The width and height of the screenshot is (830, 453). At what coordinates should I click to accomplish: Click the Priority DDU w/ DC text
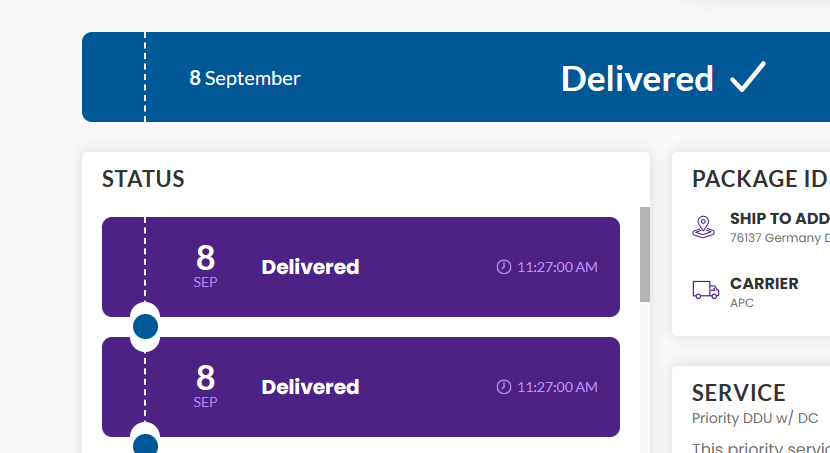755,418
